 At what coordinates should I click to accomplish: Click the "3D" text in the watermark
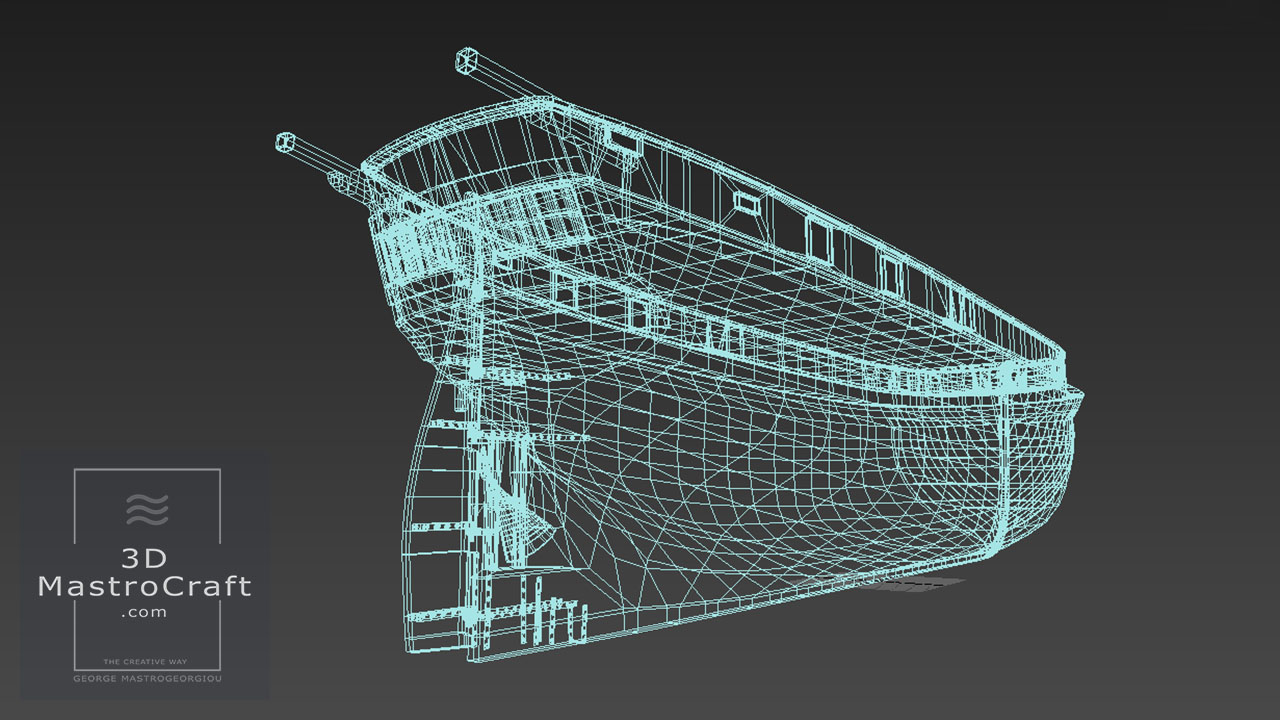click(x=147, y=558)
